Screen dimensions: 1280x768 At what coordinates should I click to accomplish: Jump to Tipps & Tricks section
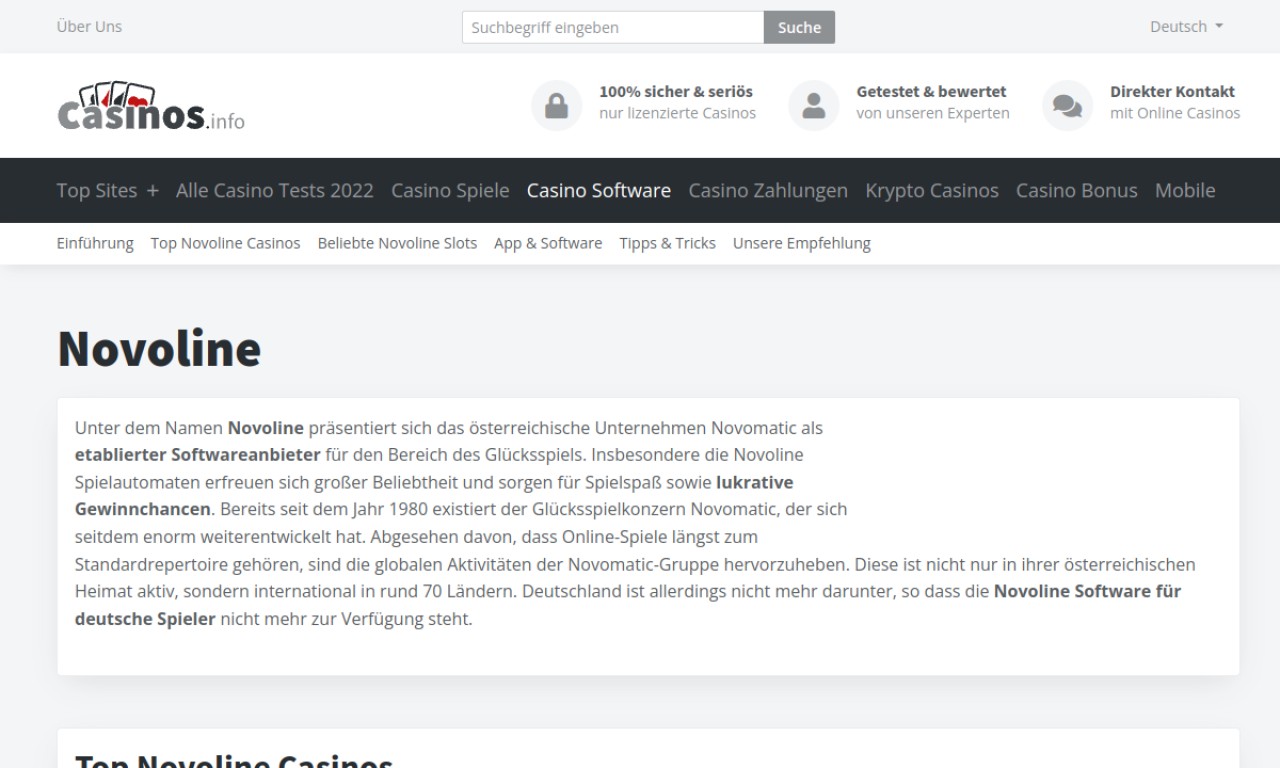[x=667, y=243]
